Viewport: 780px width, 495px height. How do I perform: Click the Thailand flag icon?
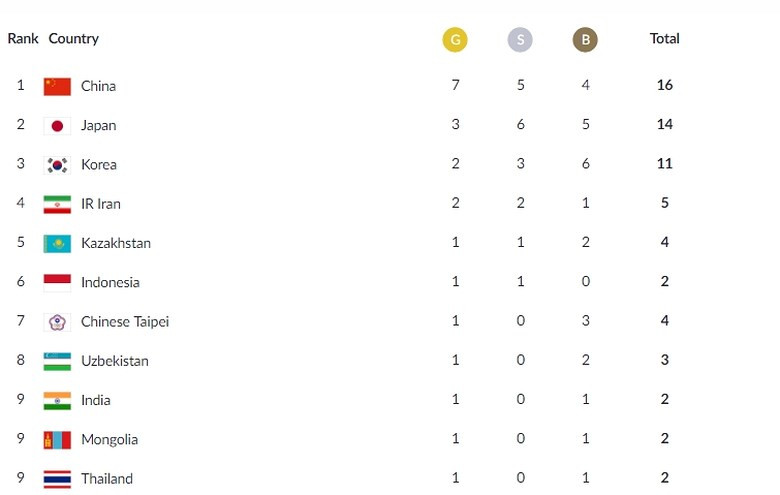click(57, 479)
